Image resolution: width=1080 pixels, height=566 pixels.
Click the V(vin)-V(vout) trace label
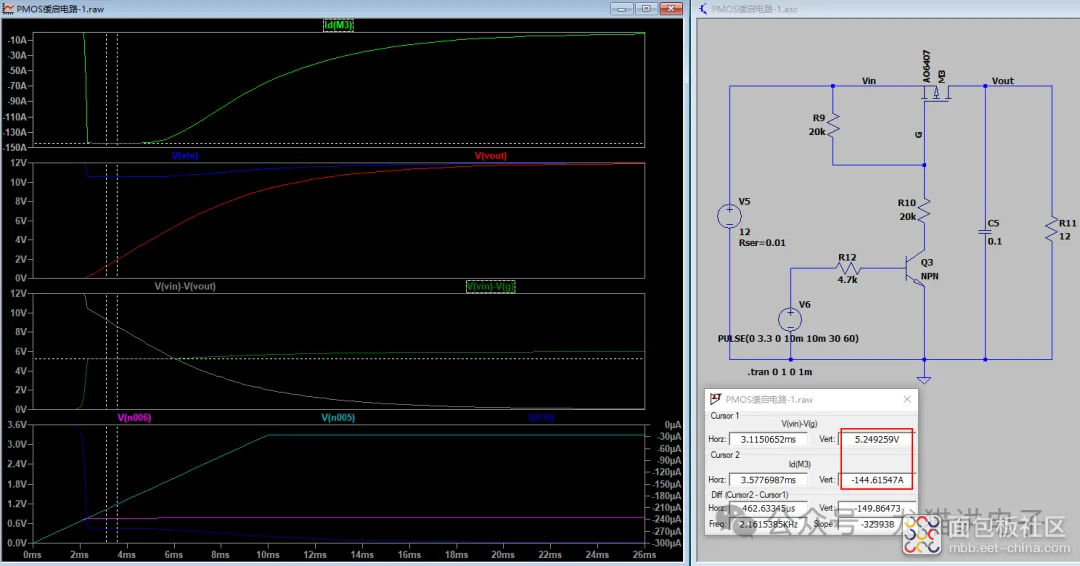pyautogui.click(x=185, y=286)
